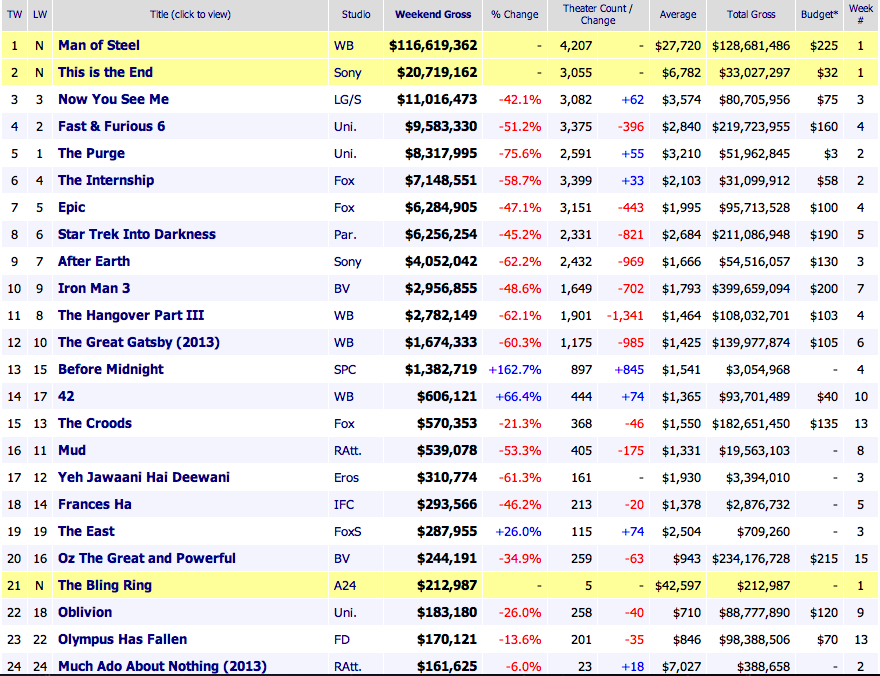This screenshot has width=880, height=676.
Task: Open the Now You See Me page
Action: (113, 99)
